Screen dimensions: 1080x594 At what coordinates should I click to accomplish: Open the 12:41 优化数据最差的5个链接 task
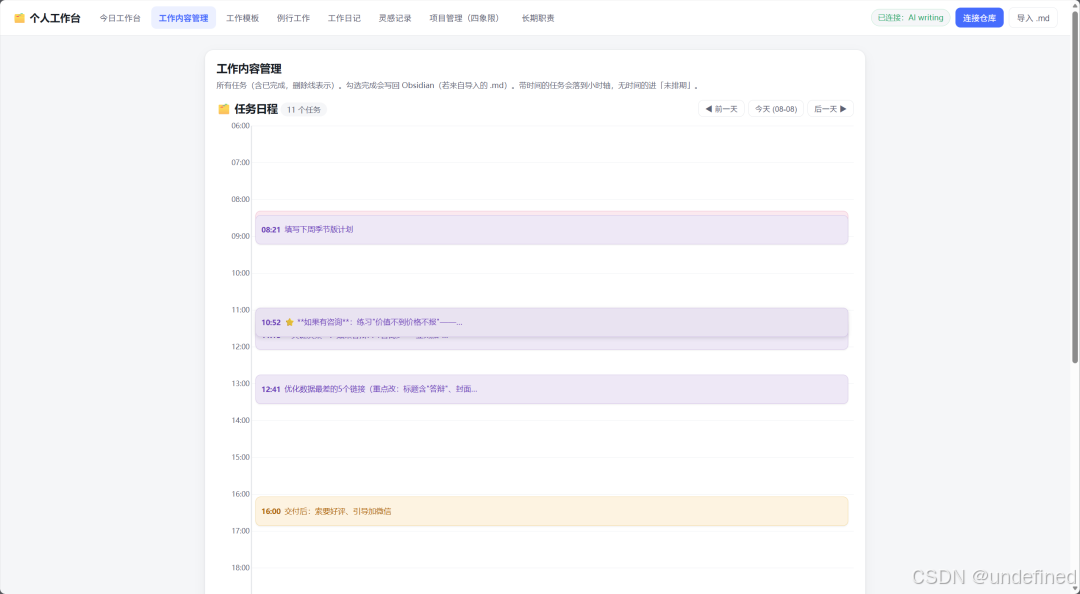click(552, 389)
